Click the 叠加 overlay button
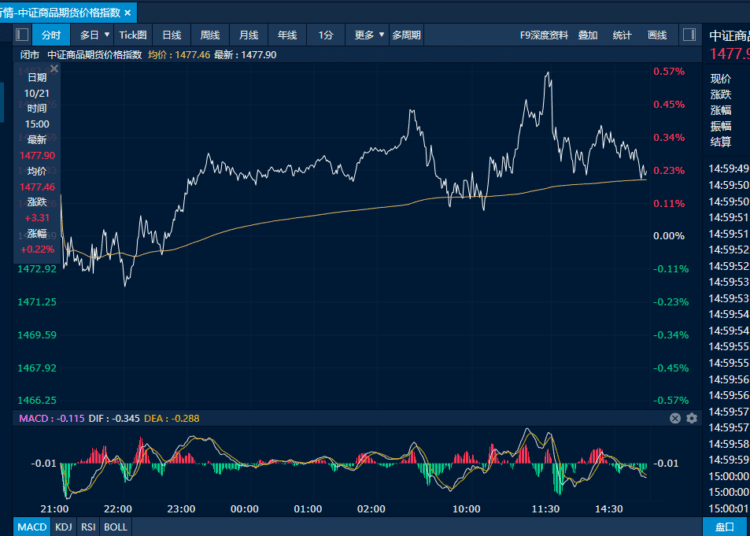The width and height of the screenshot is (750, 536). click(588, 35)
